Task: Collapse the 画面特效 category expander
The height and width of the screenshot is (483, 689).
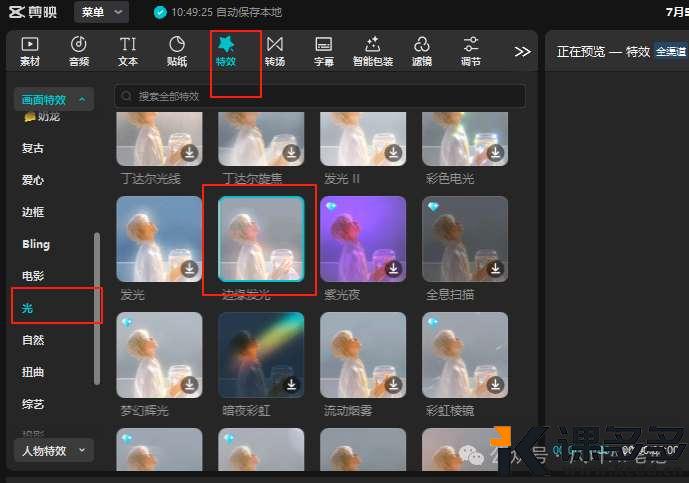Action: click(x=54, y=99)
